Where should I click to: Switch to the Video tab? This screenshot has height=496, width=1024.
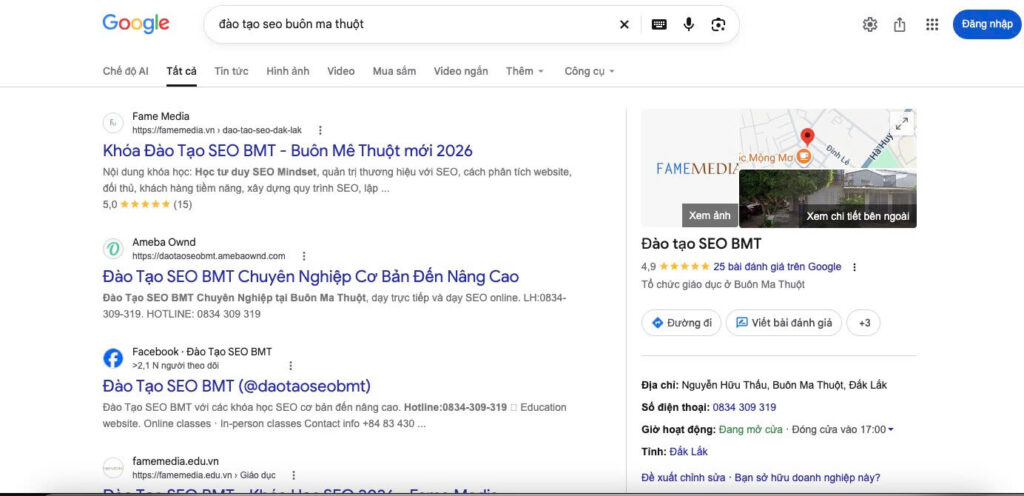coord(341,71)
